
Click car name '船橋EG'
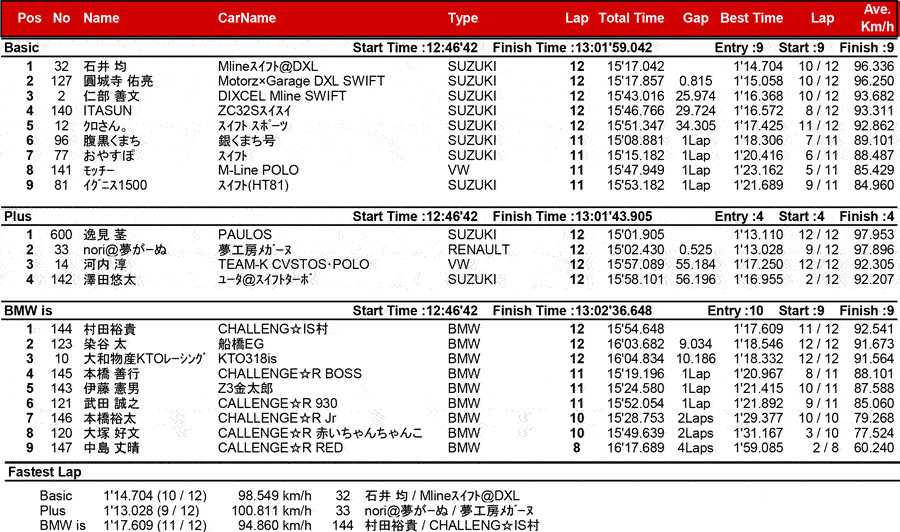click(x=240, y=344)
